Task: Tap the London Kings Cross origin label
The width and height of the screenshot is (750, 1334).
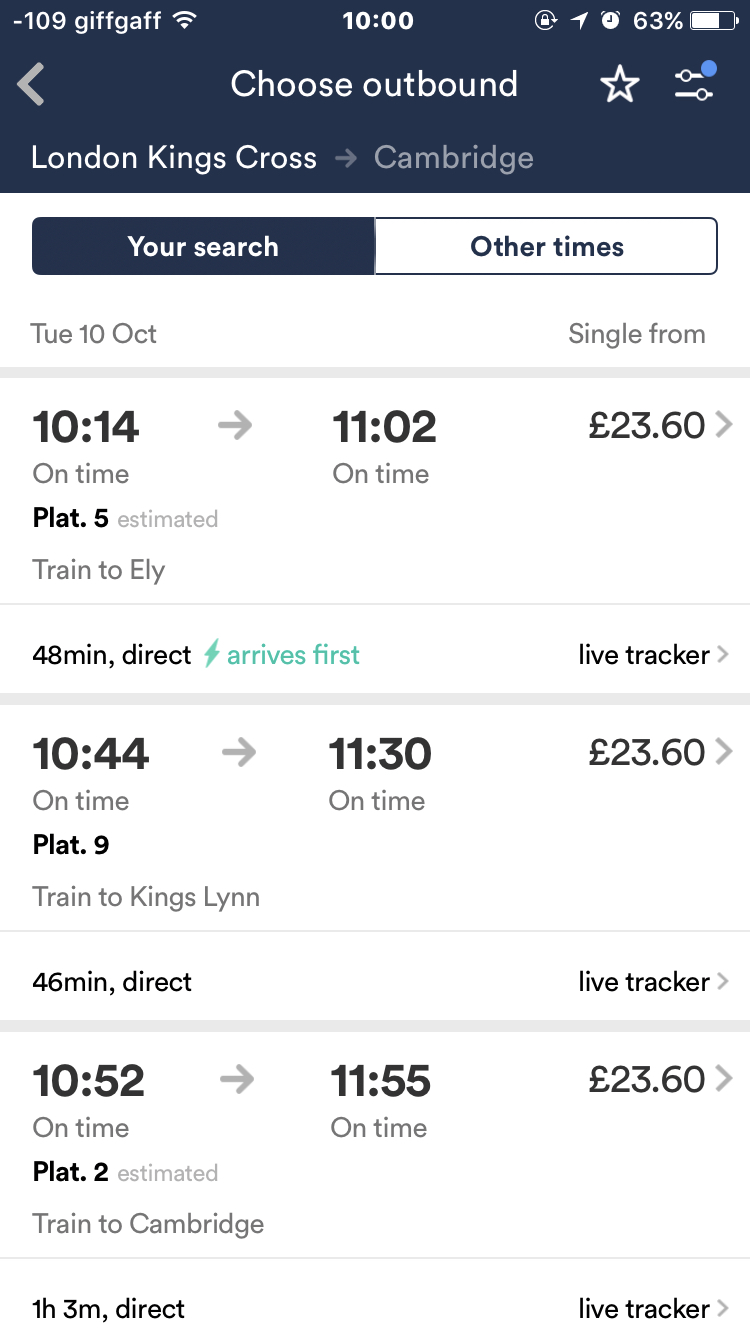Action: pos(174,158)
